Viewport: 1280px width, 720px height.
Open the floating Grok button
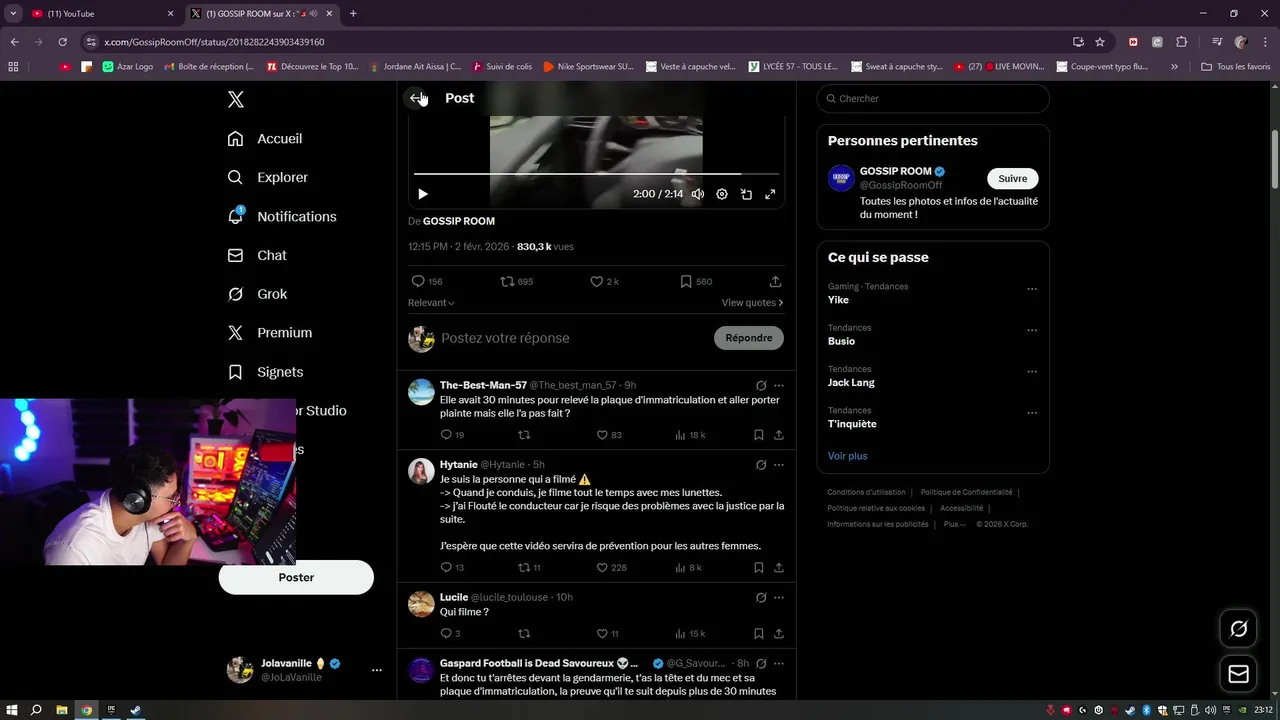1239,629
